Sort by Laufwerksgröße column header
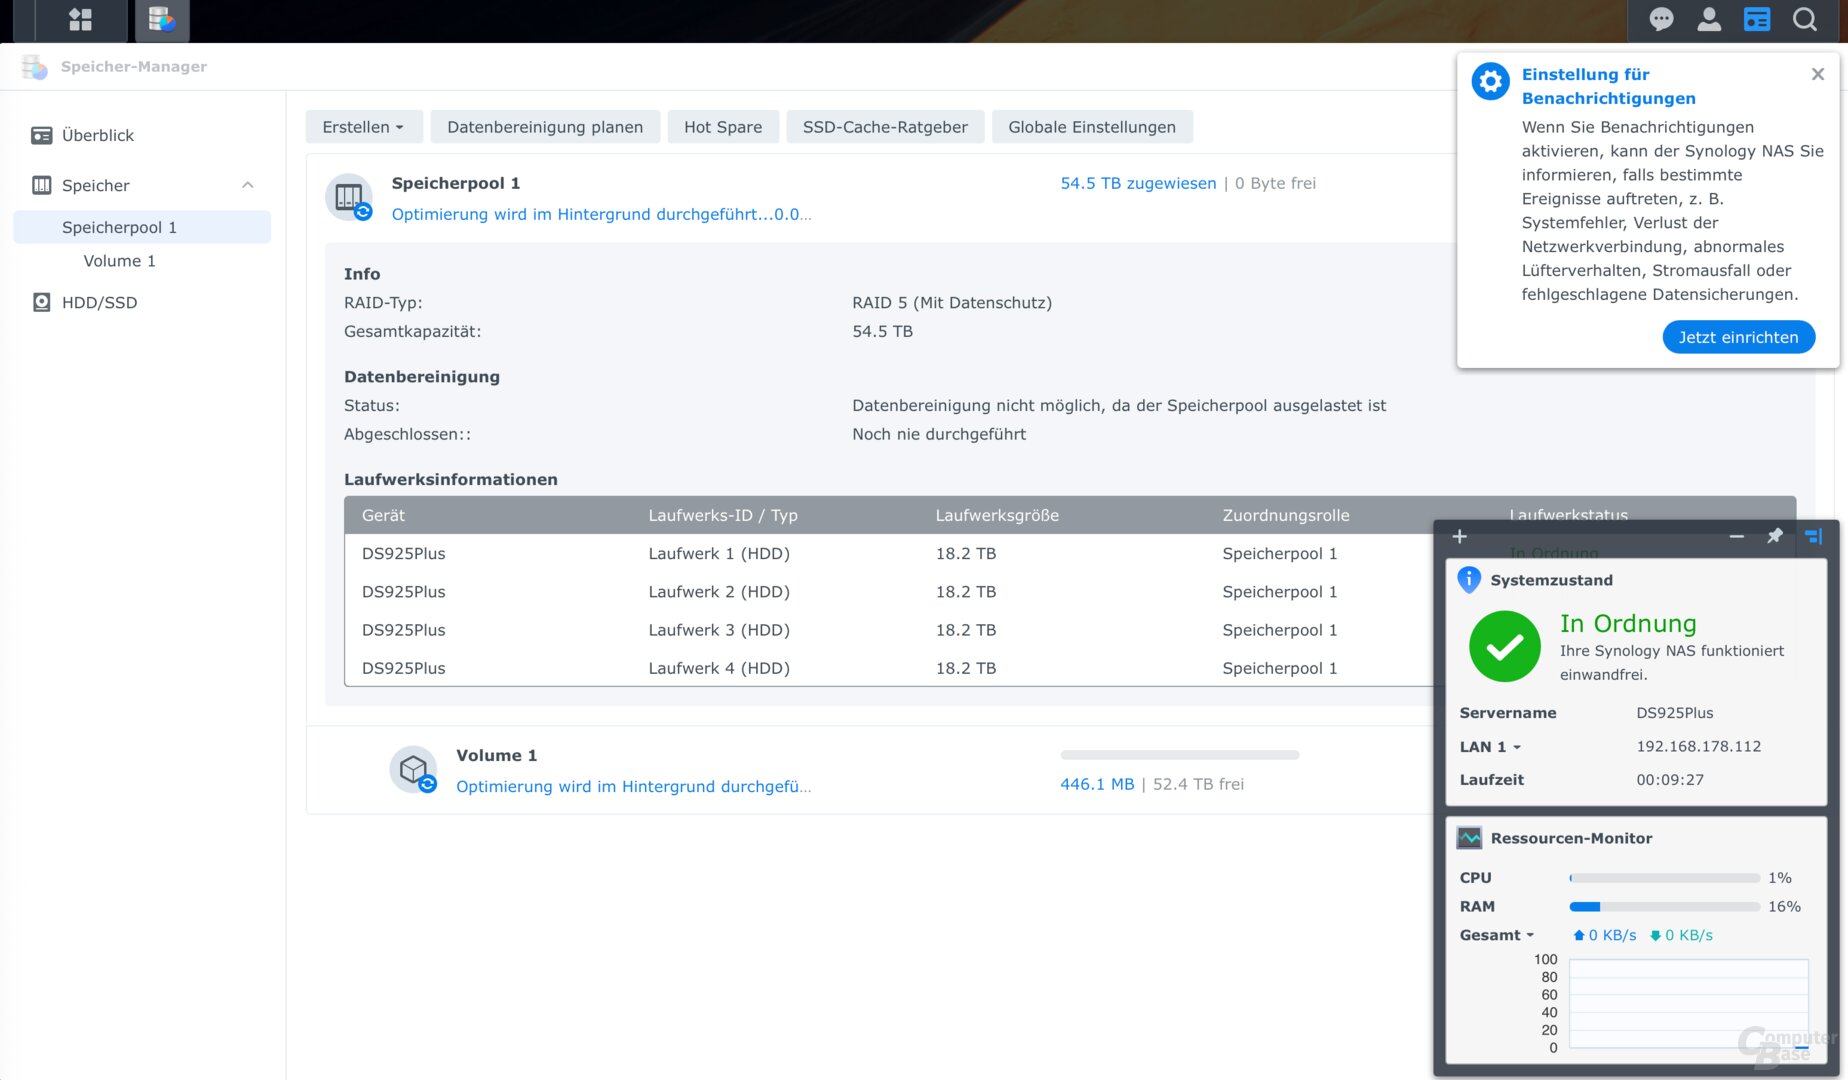 pos(997,515)
